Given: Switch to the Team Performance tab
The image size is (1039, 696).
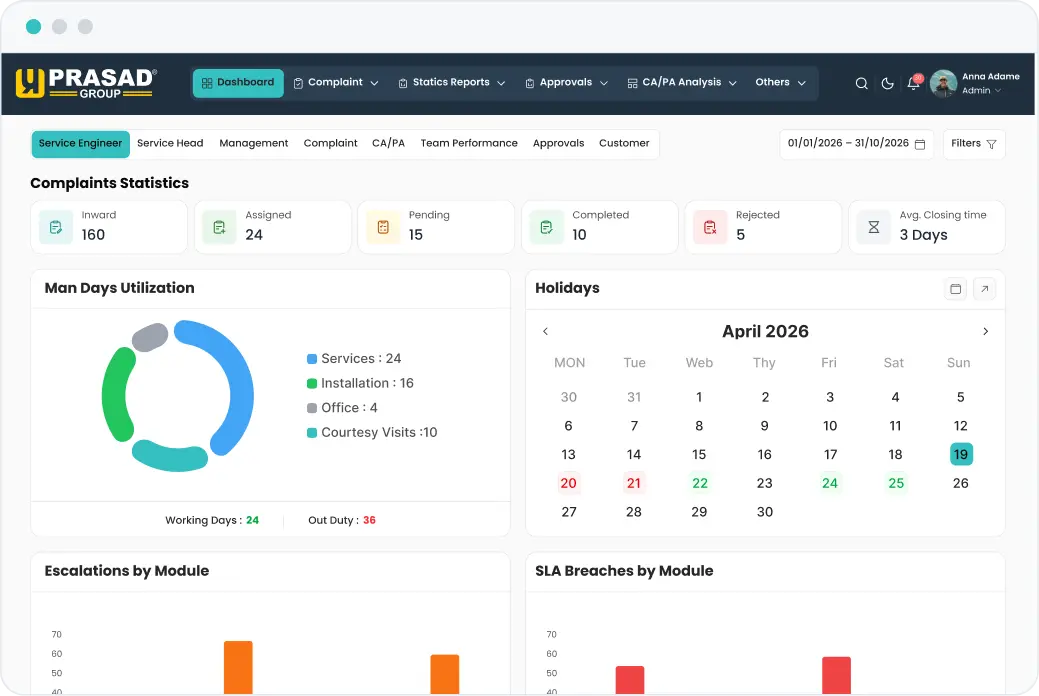Looking at the screenshot, I should pos(469,143).
